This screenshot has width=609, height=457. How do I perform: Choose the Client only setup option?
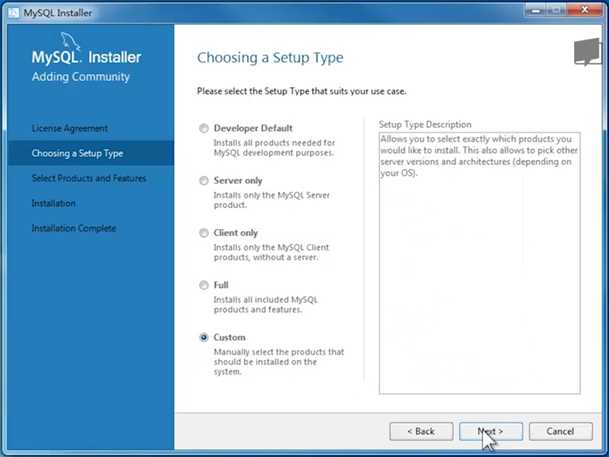pos(204,233)
